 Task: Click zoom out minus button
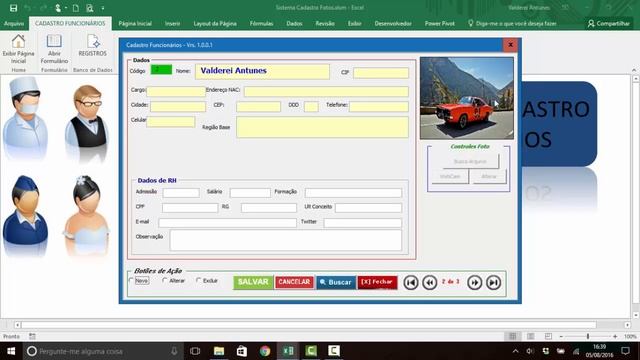pos(561,336)
